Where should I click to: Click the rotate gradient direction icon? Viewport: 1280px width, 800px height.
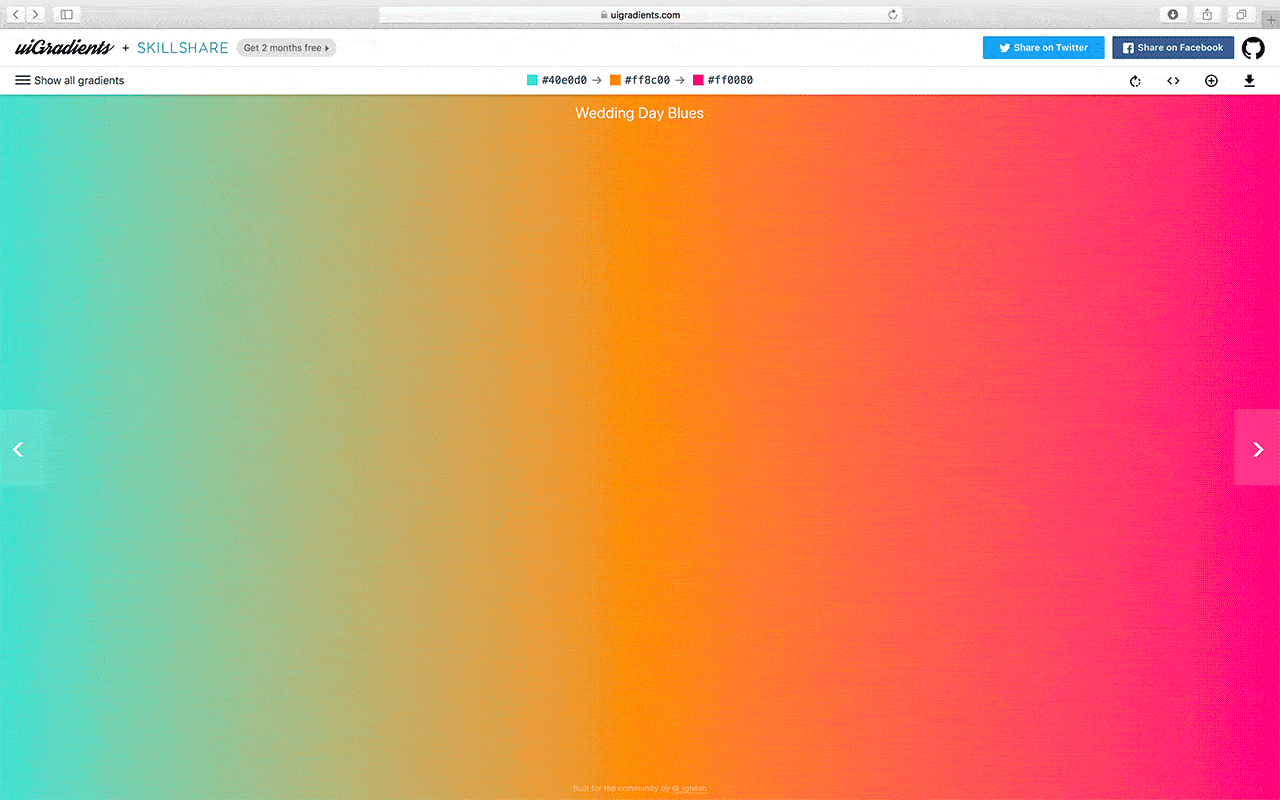[1135, 81]
